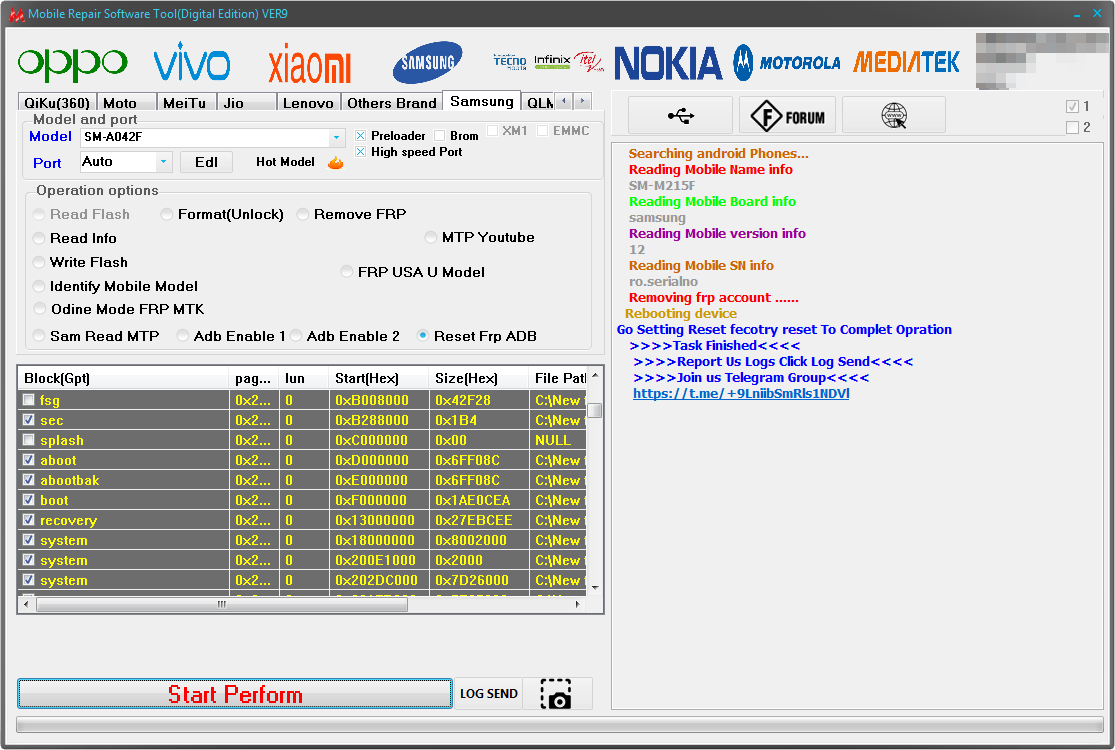
Task: Select Reset Frp ADB option
Action: point(423,336)
